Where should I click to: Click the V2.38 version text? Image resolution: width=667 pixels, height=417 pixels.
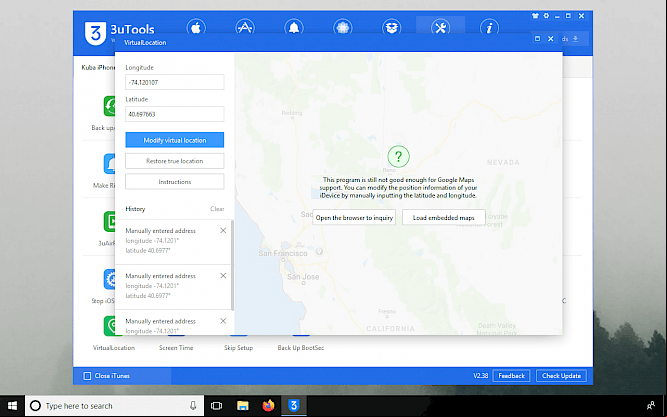(x=481, y=376)
